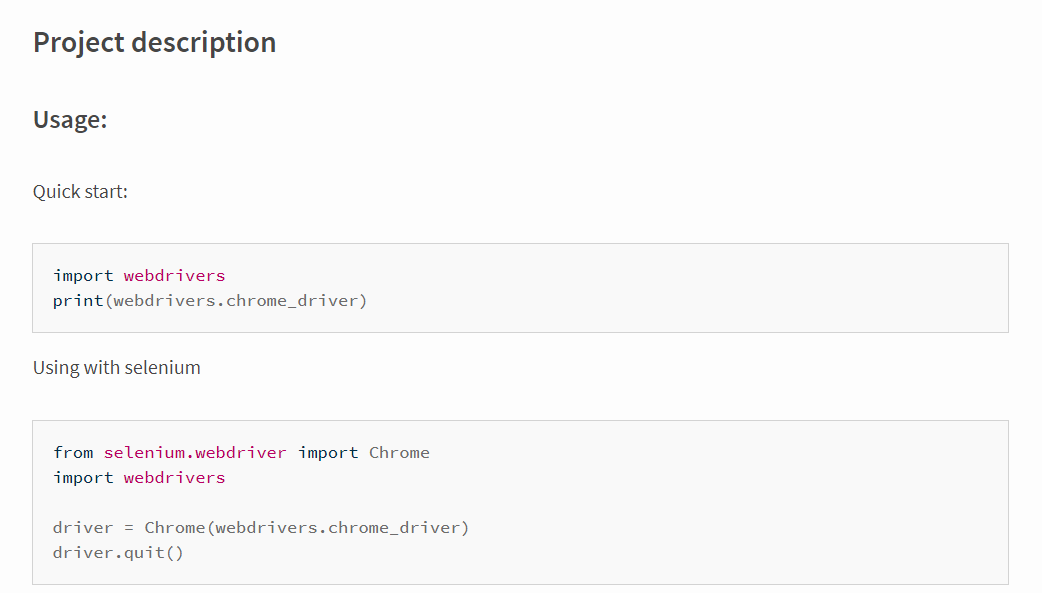Click the import keyword in the quick start code
This screenshot has height=593, width=1042.
click(83, 275)
